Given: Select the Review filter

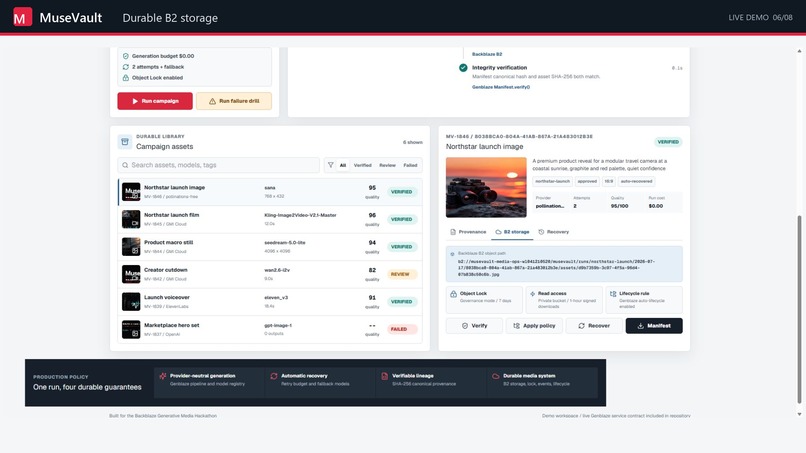Looking at the screenshot, I should (x=388, y=165).
